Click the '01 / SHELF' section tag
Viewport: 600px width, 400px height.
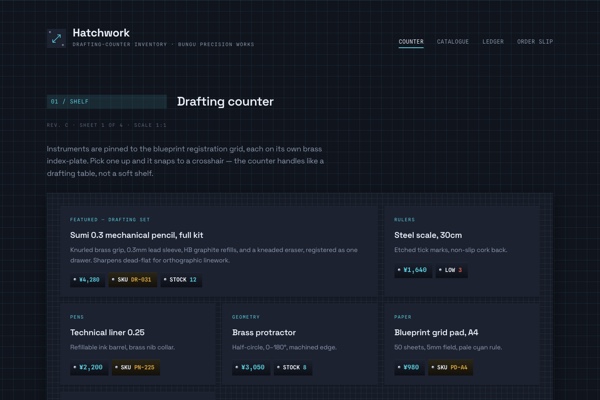pyautogui.click(x=107, y=101)
